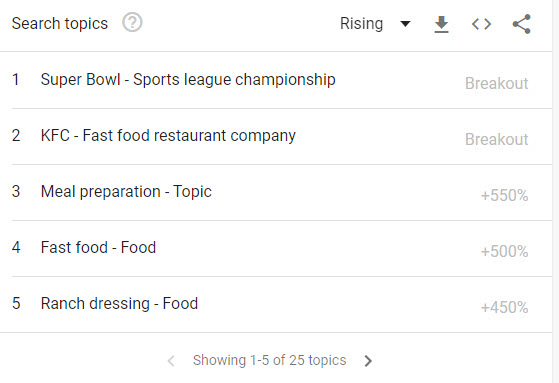Expand the Rising dropdown arrow
The image size is (559, 383).
coord(405,24)
